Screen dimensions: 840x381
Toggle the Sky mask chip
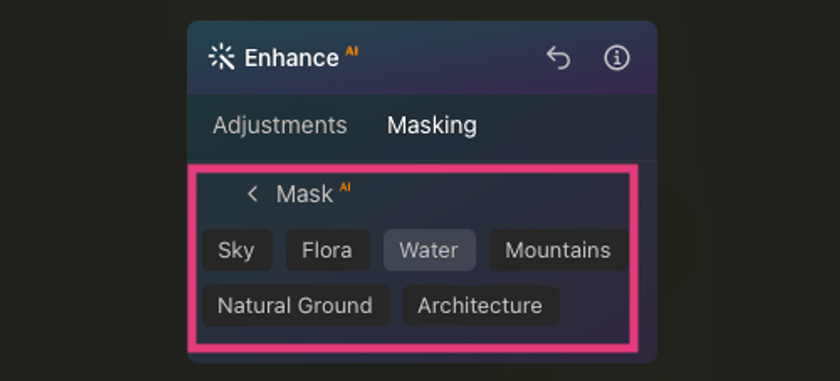click(x=237, y=250)
